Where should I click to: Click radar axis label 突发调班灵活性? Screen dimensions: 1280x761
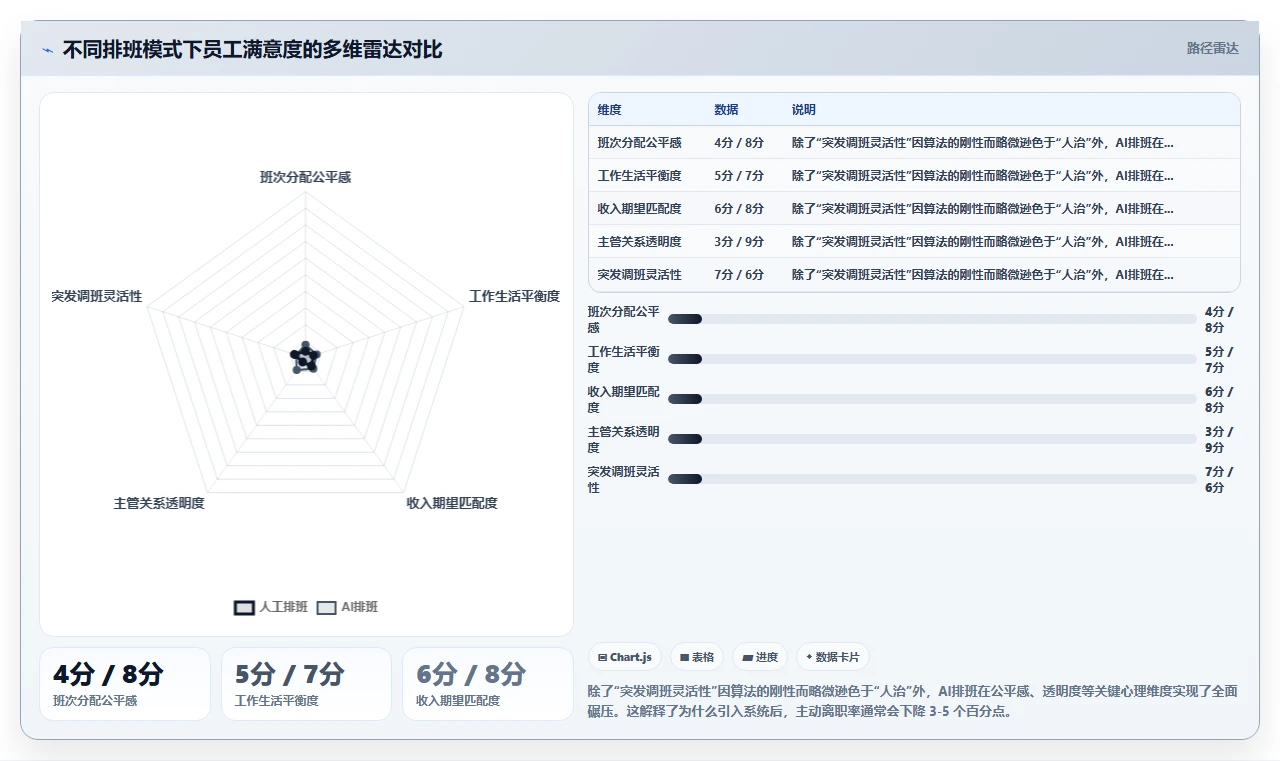pyautogui.click(x=97, y=296)
